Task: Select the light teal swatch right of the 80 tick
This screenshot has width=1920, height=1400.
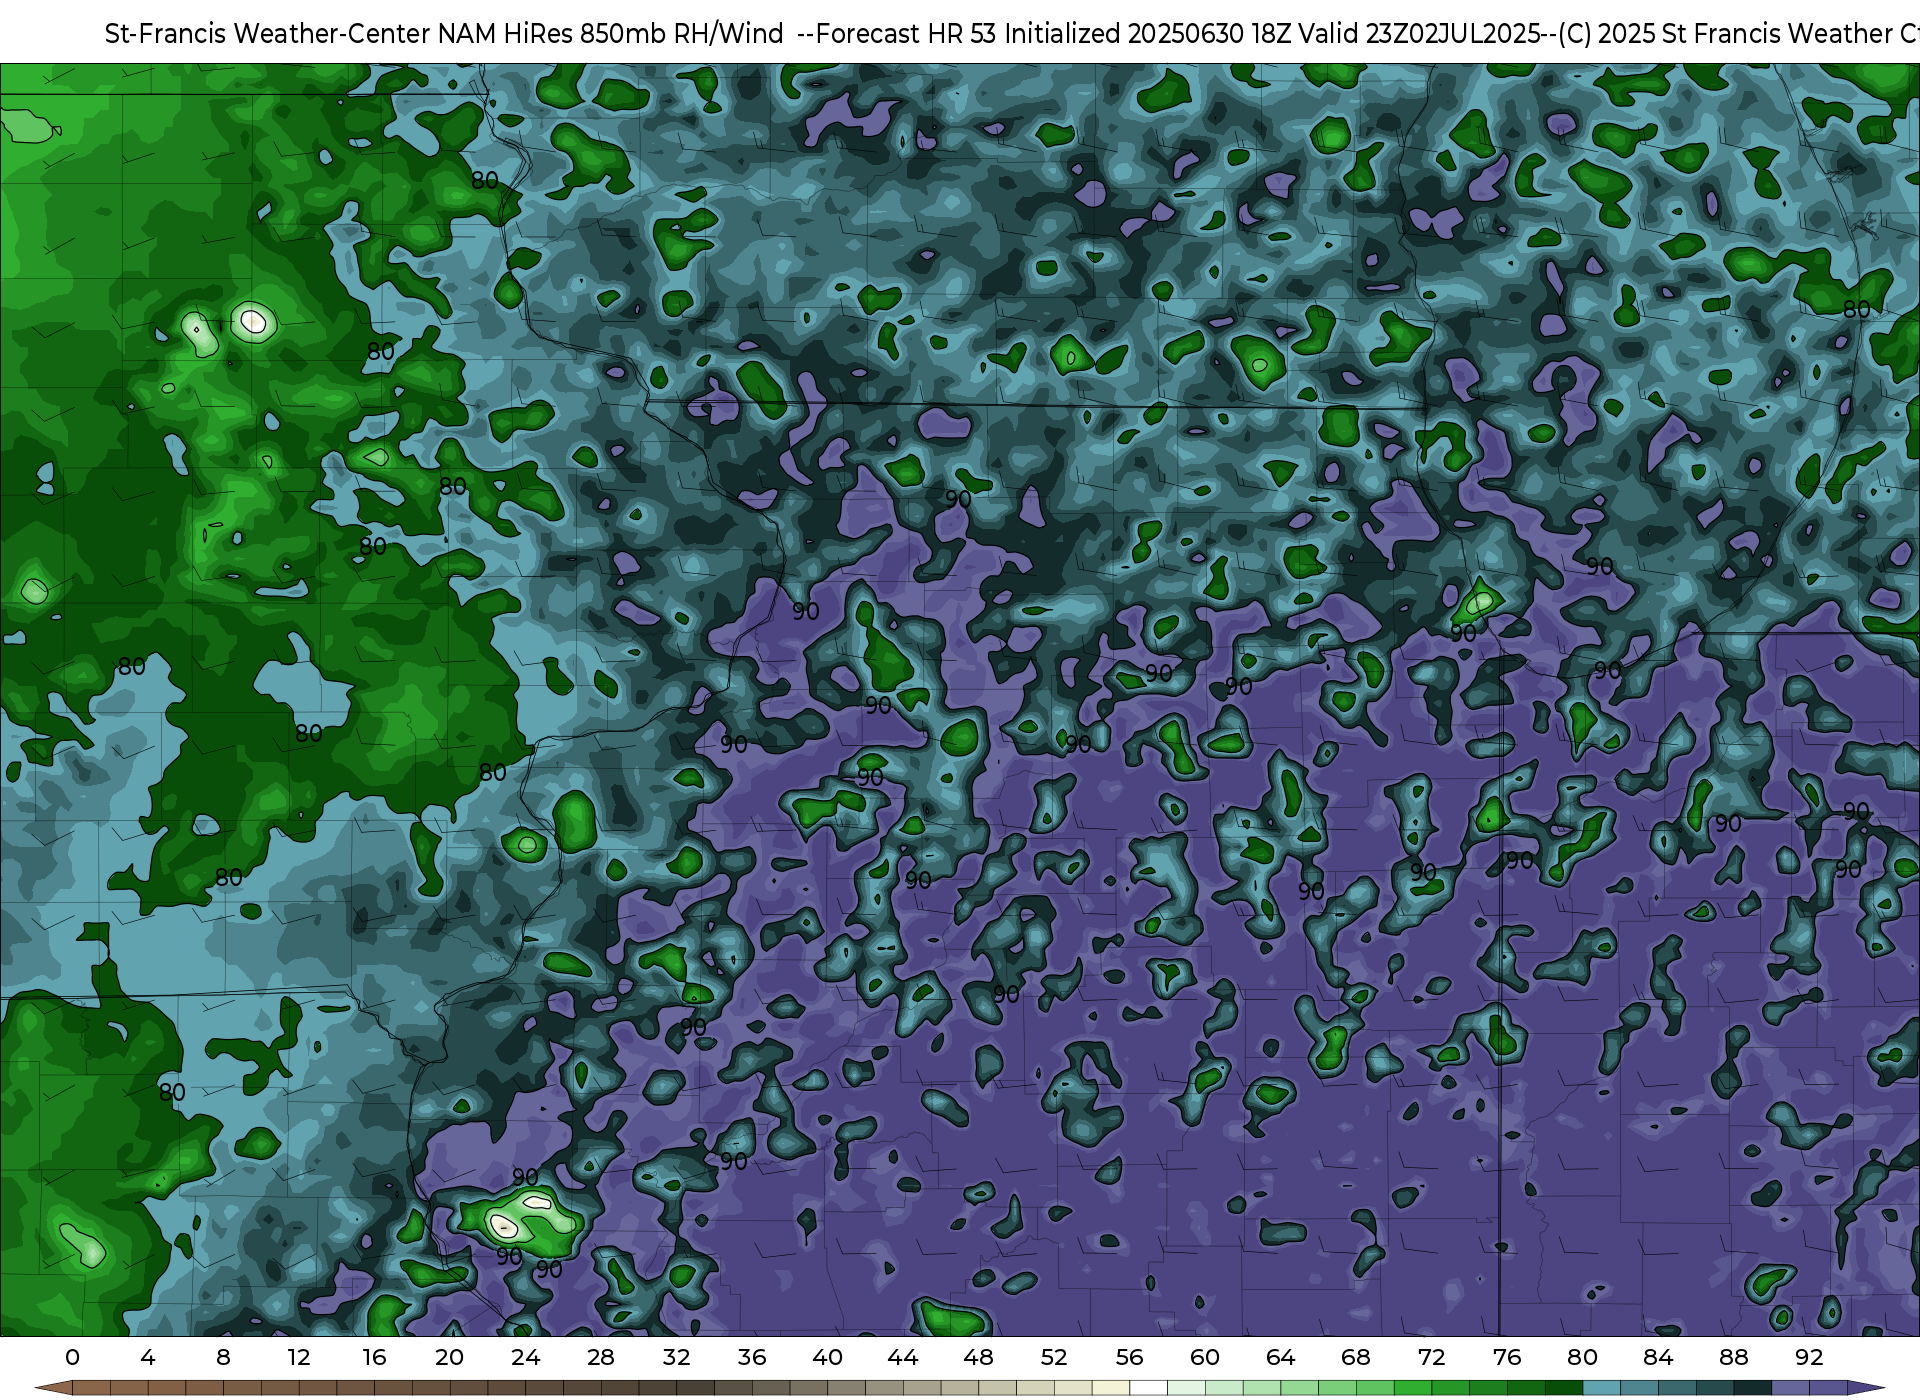Action: [x=1601, y=1388]
